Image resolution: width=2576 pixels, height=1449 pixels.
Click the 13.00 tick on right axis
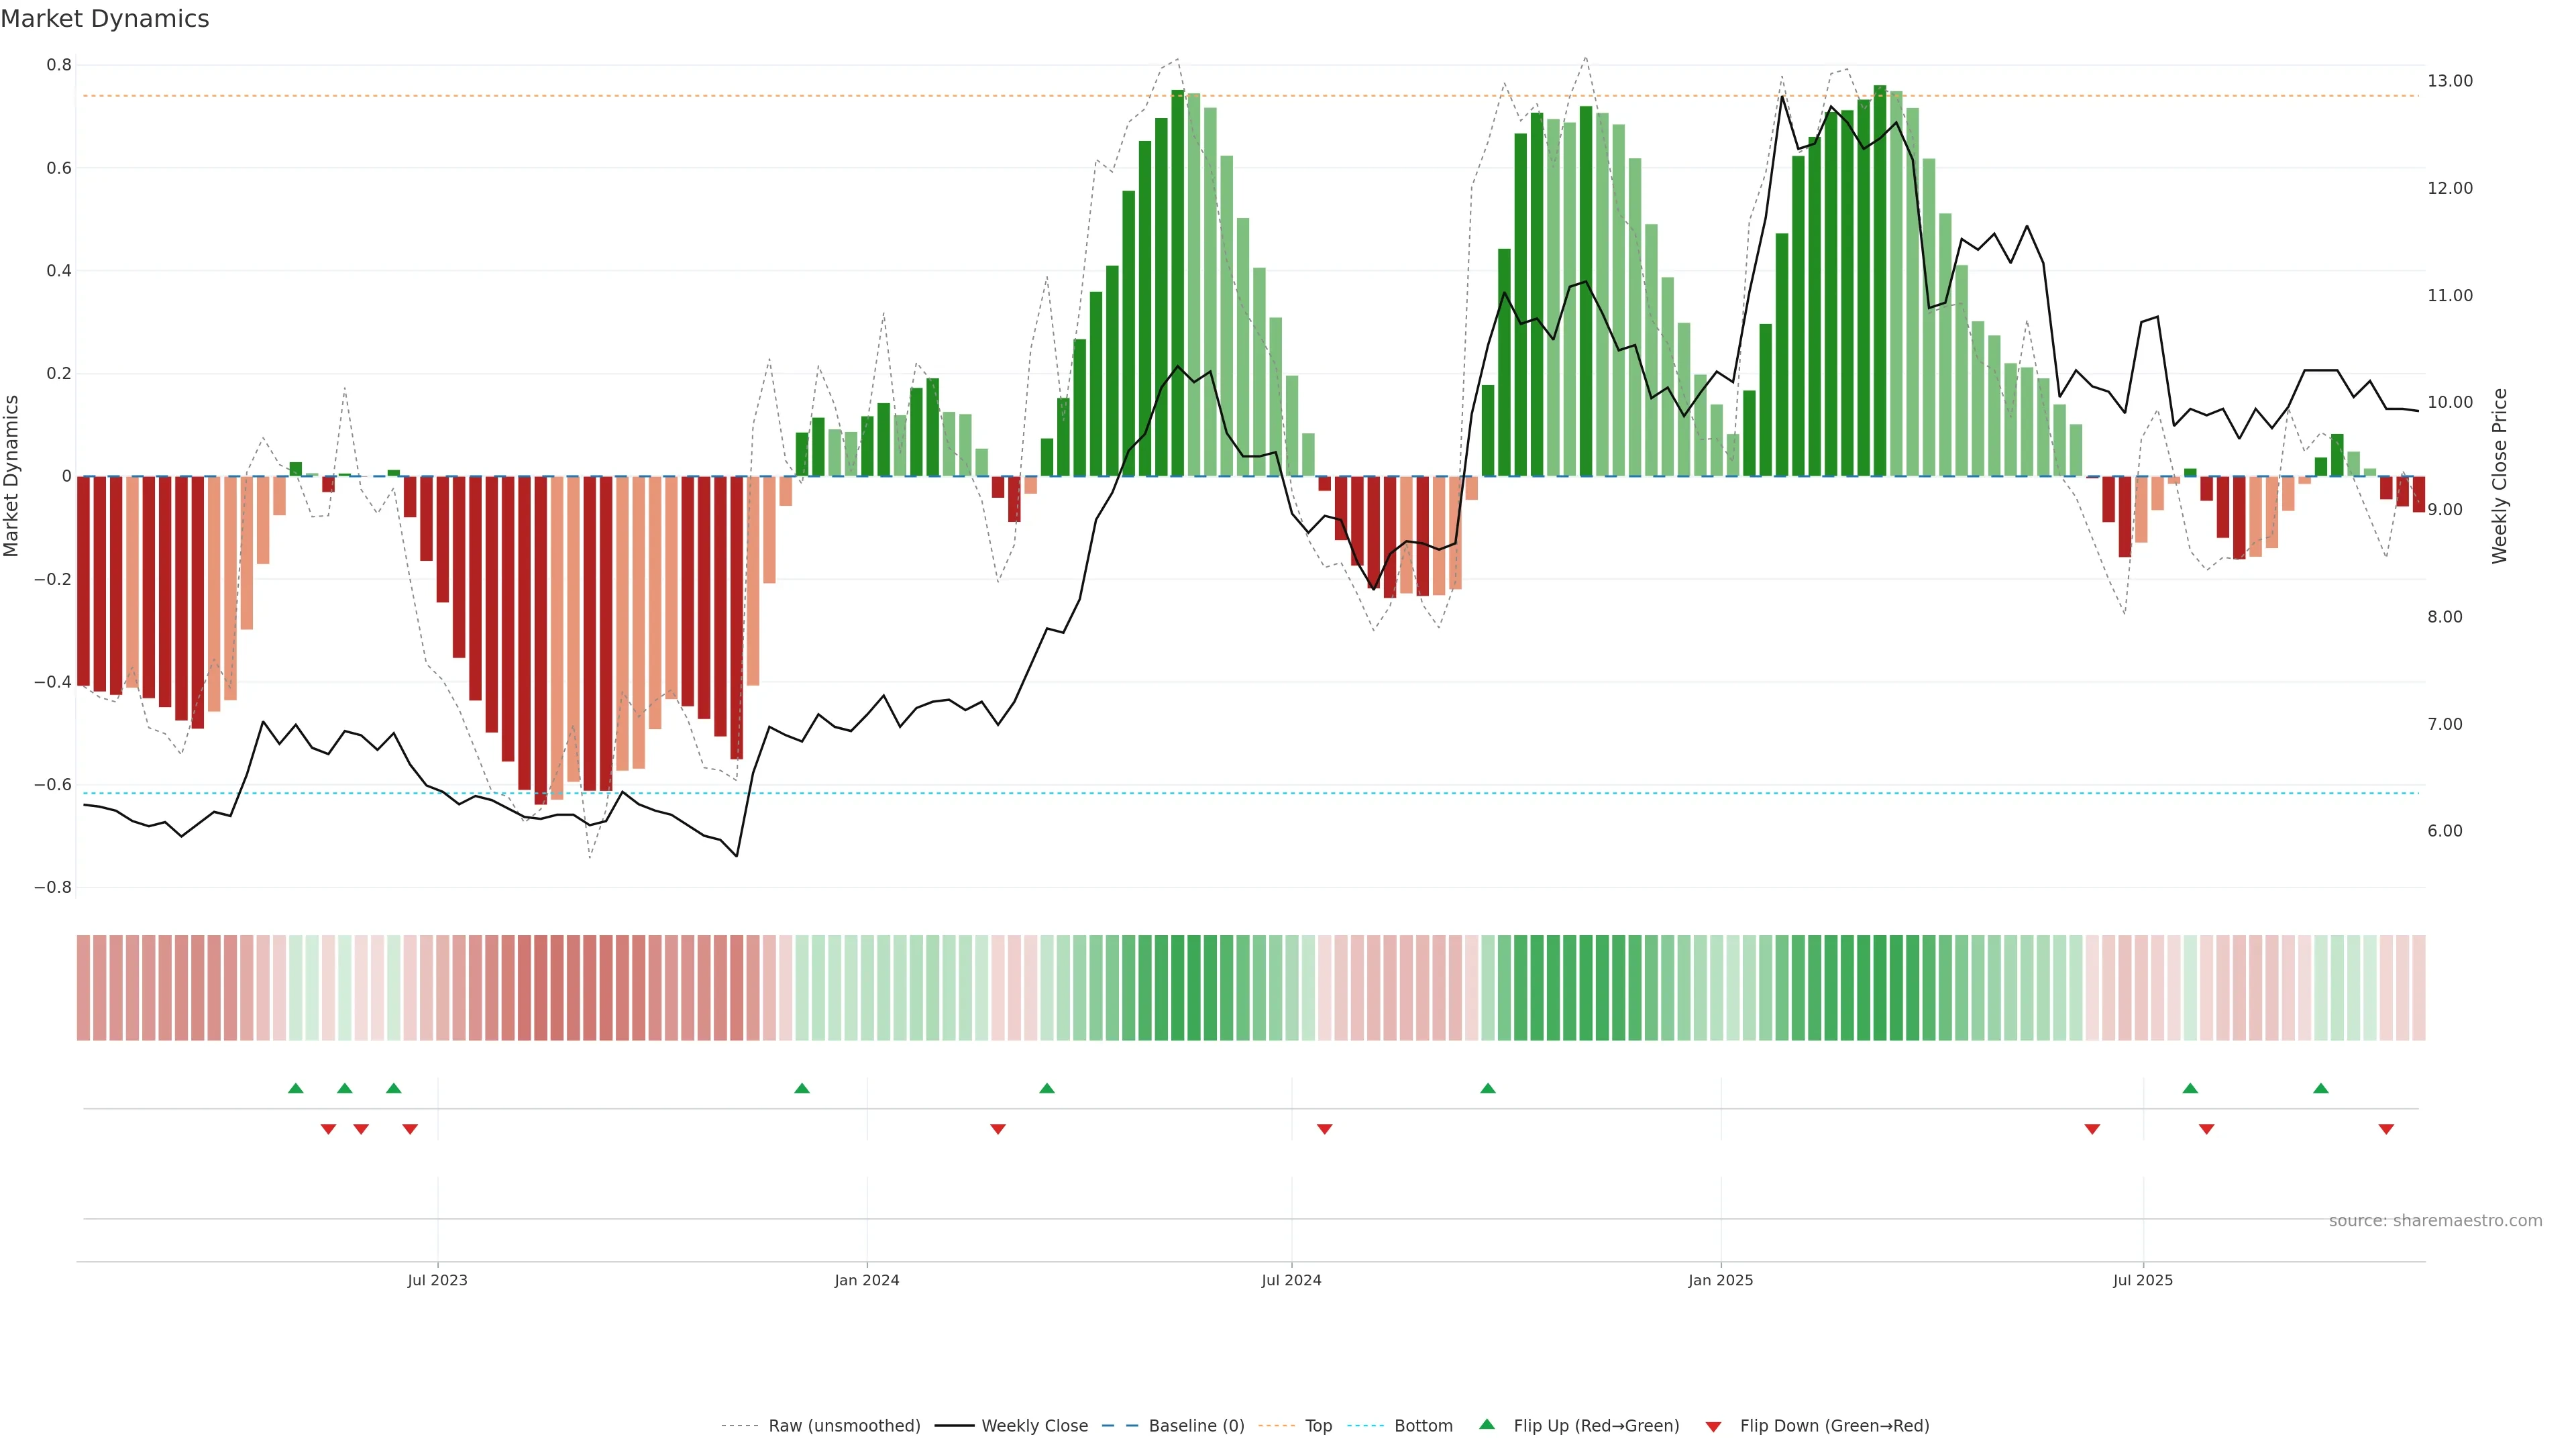pyautogui.click(x=2450, y=81)
